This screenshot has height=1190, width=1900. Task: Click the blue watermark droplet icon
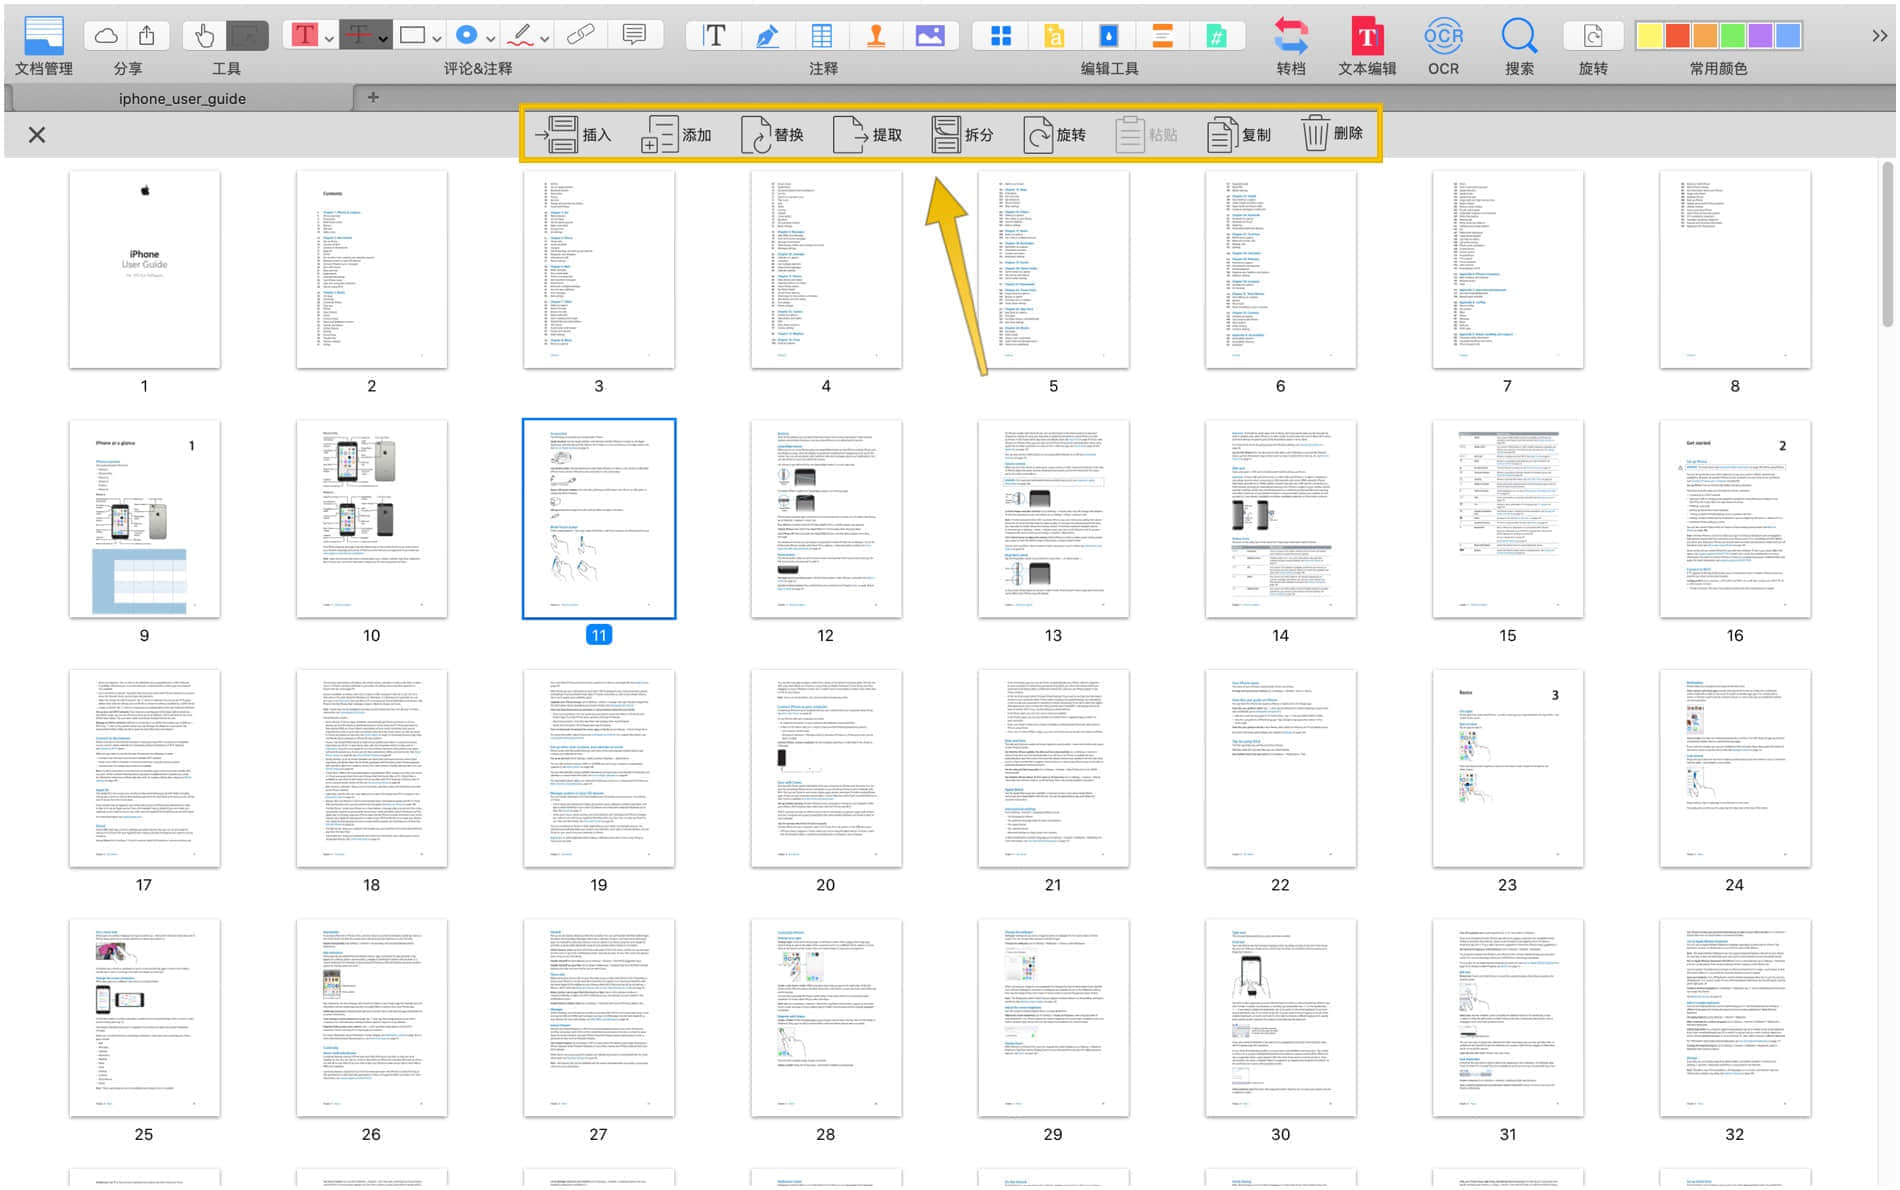pos(1108,36)
